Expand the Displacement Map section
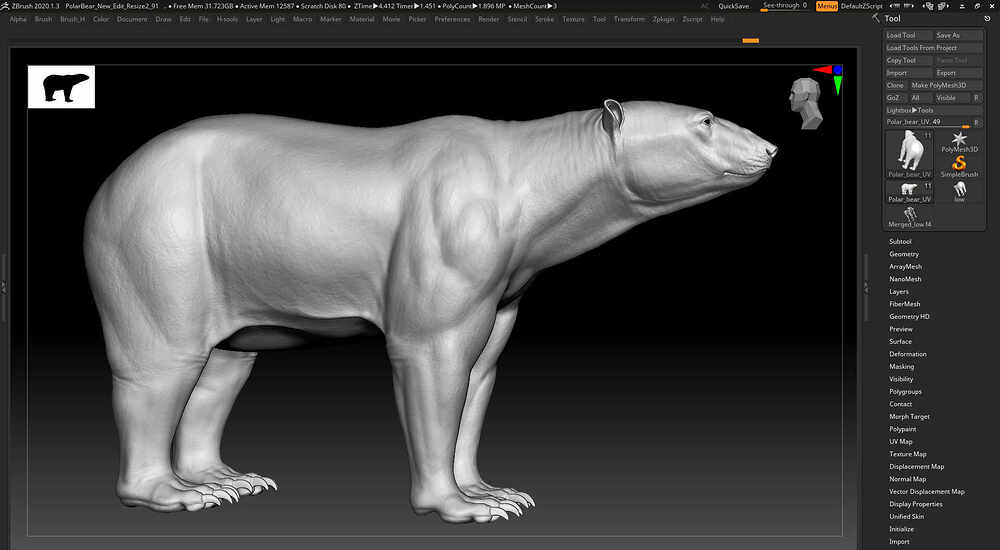This screenshot has width=1000, height=550. (916, 466)
